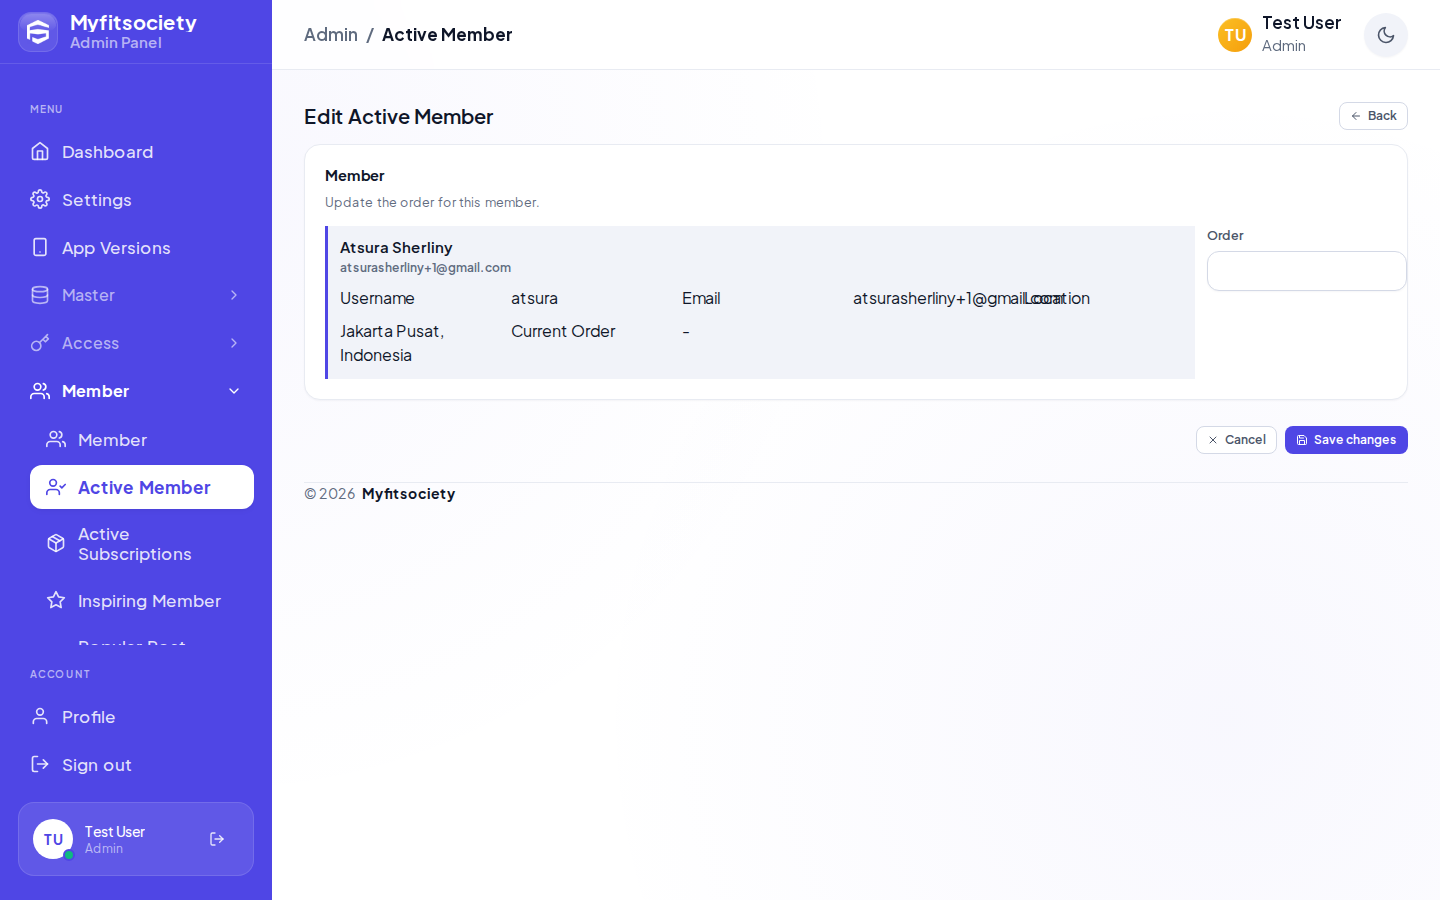This screenshot has width=1440, height=900.
Task: Focus the Order input field
Action: pyautogui.click(x=1306, y=271)
